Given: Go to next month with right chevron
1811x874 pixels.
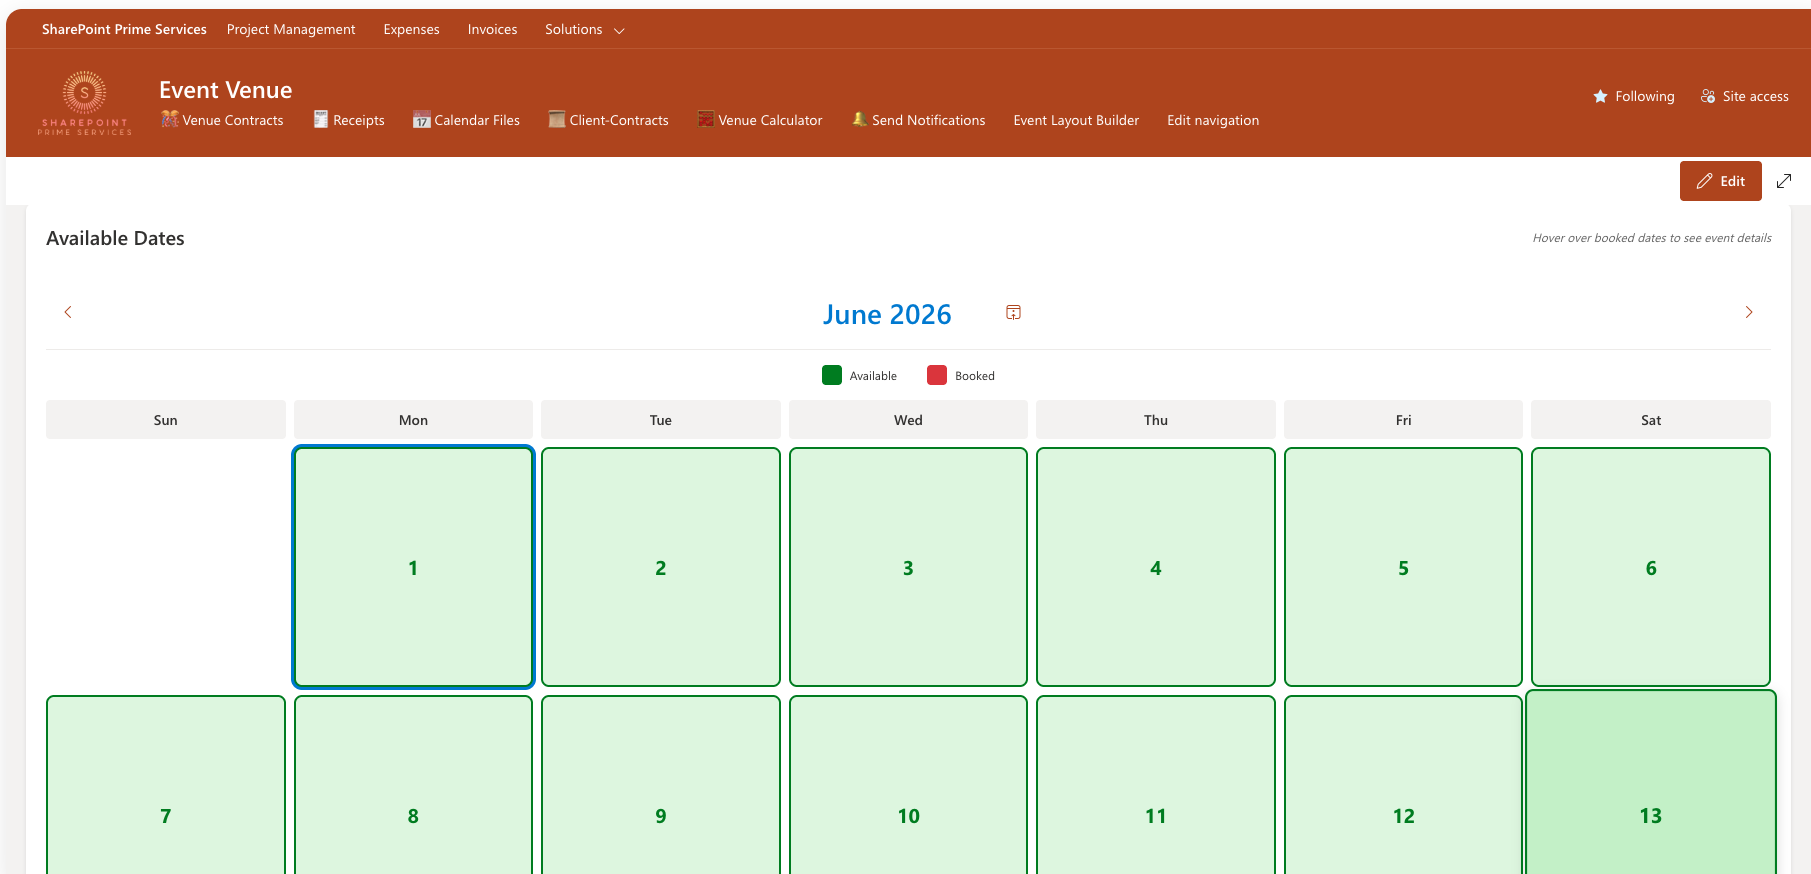Looking at the screenshot, I should pos(1749,312).
